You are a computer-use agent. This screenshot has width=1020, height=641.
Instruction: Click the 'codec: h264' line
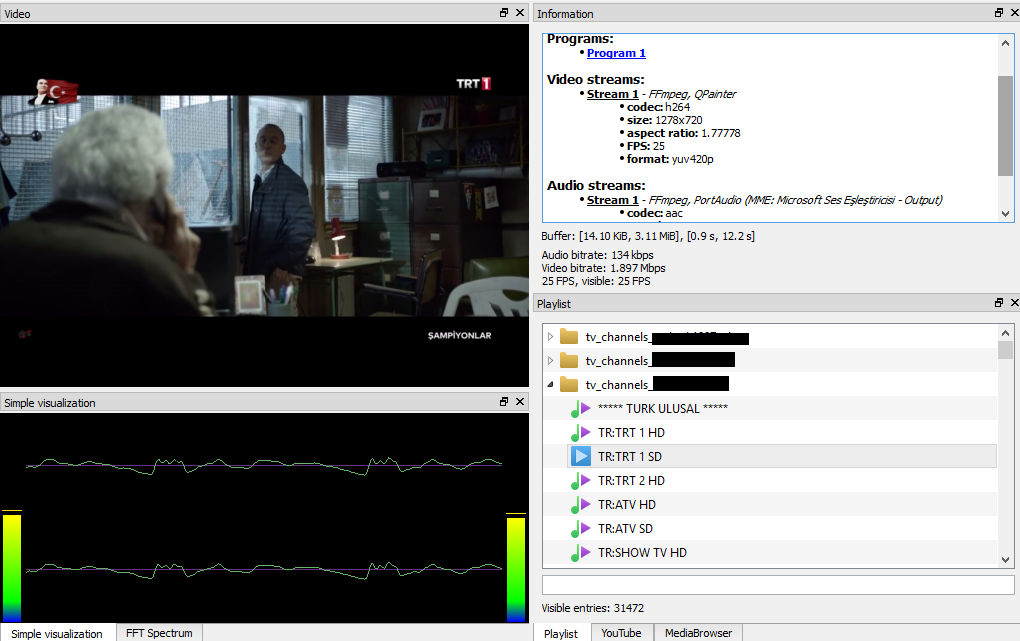point(658,107)
